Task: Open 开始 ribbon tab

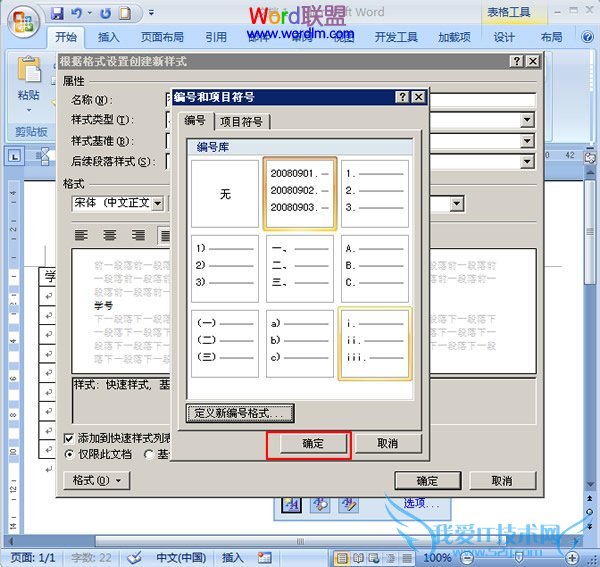Action: click(66, 37)
